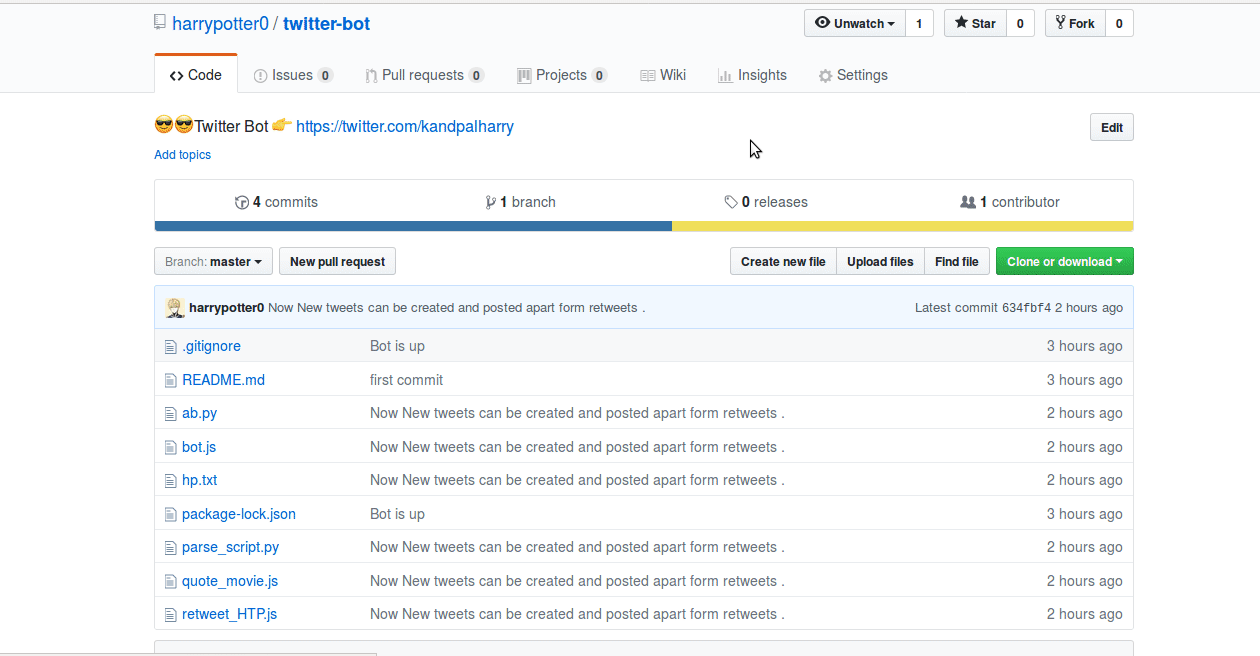Click the commits history clock icon
The image size is (1260, 656).
click(x=242, y=202)
